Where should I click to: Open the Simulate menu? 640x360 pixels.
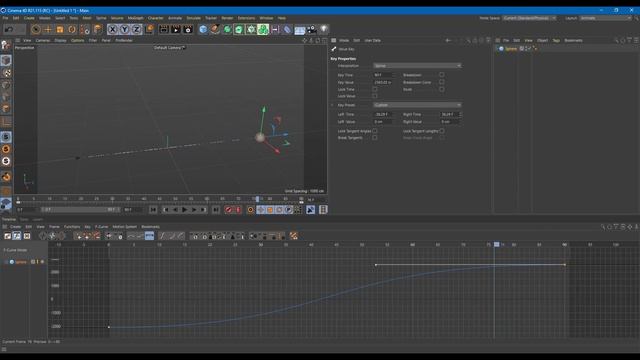[193, 18]
